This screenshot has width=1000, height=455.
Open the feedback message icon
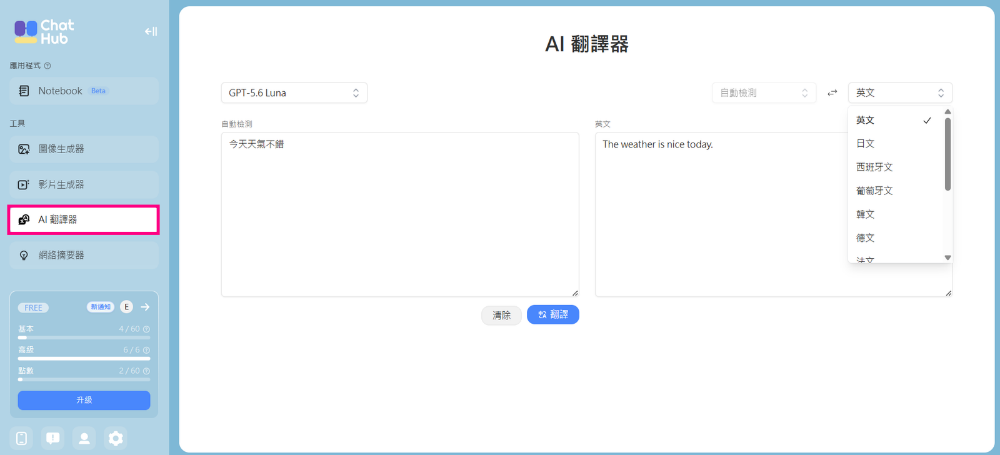coord(53,438)
